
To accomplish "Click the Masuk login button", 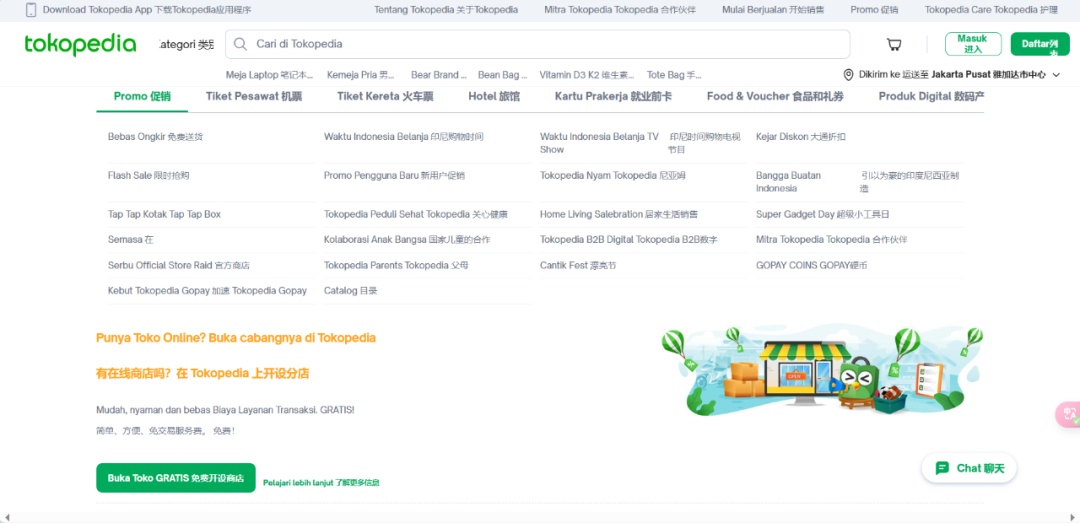I will point(973,43).
